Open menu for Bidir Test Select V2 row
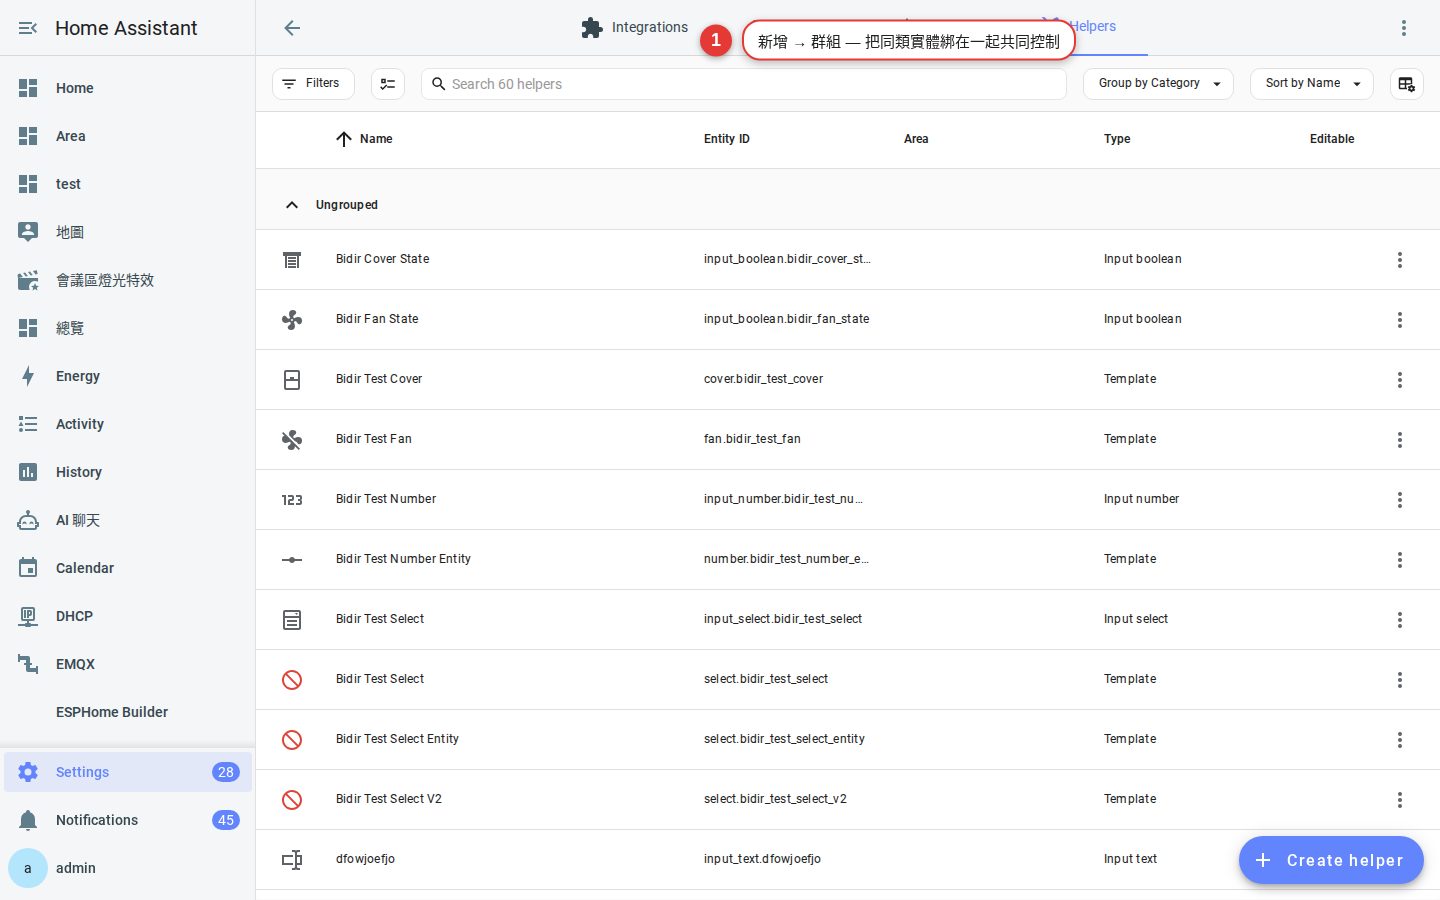 click(x=1400, y=800)
